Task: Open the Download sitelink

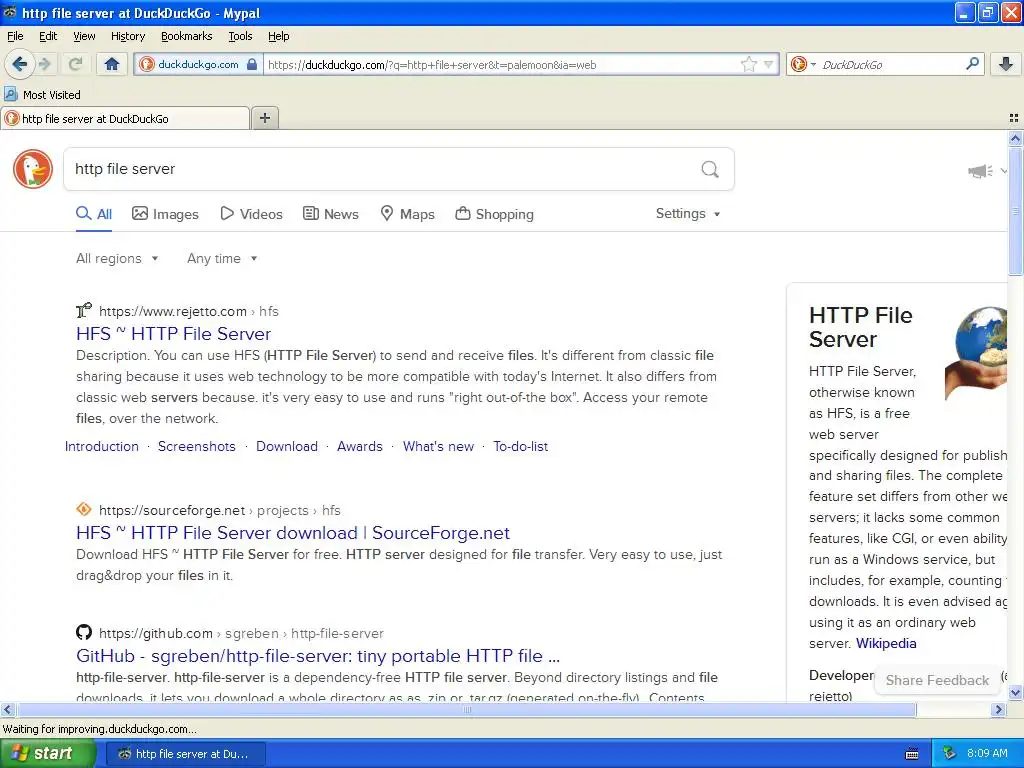Action: click(x=287, y=447)
